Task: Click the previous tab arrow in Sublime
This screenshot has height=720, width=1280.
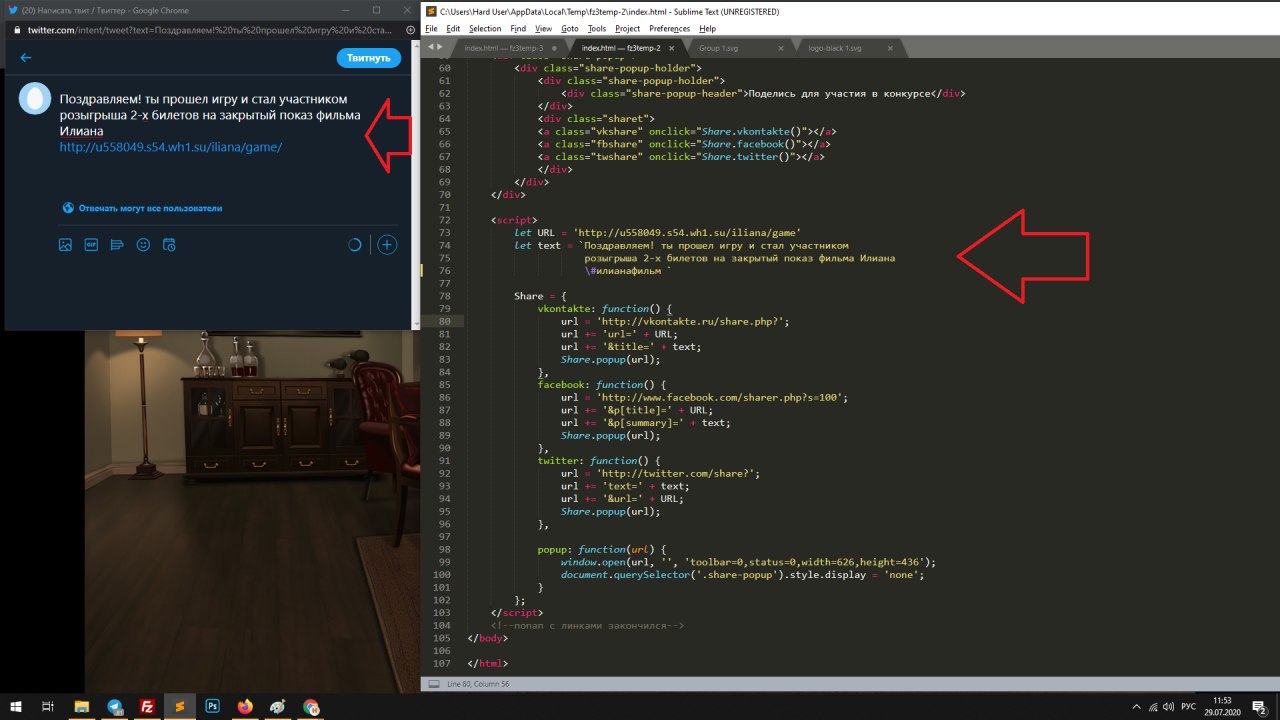Action: pos(430,47)
